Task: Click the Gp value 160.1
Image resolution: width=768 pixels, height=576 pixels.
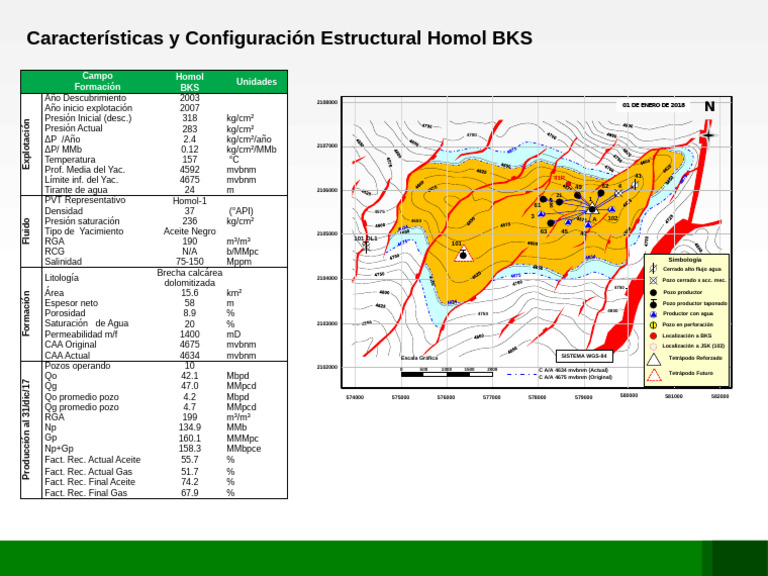Action: (x=190, y=438)
